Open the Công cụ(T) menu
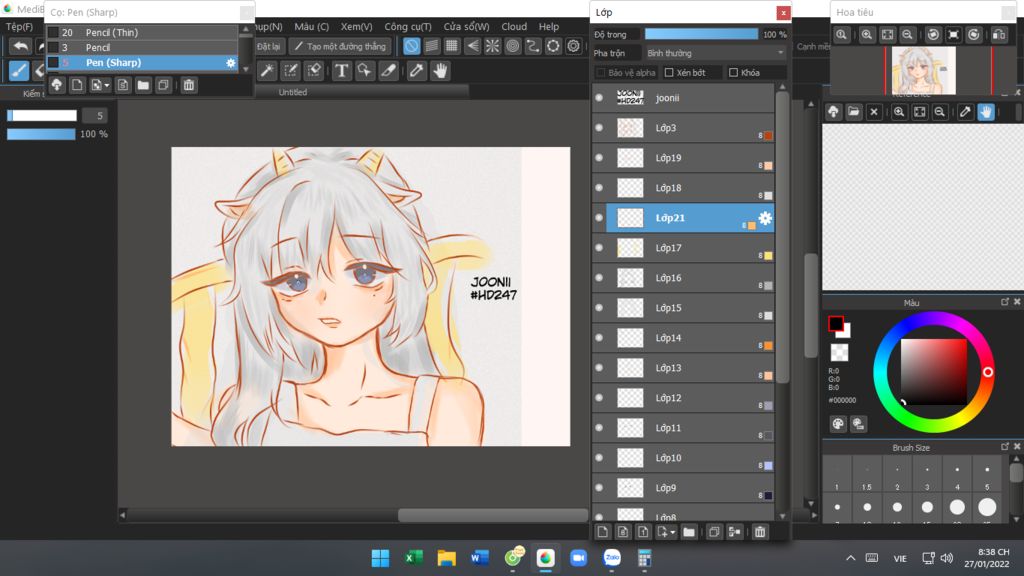Viewport: 1024px width, 576px height. coord(408,27)
